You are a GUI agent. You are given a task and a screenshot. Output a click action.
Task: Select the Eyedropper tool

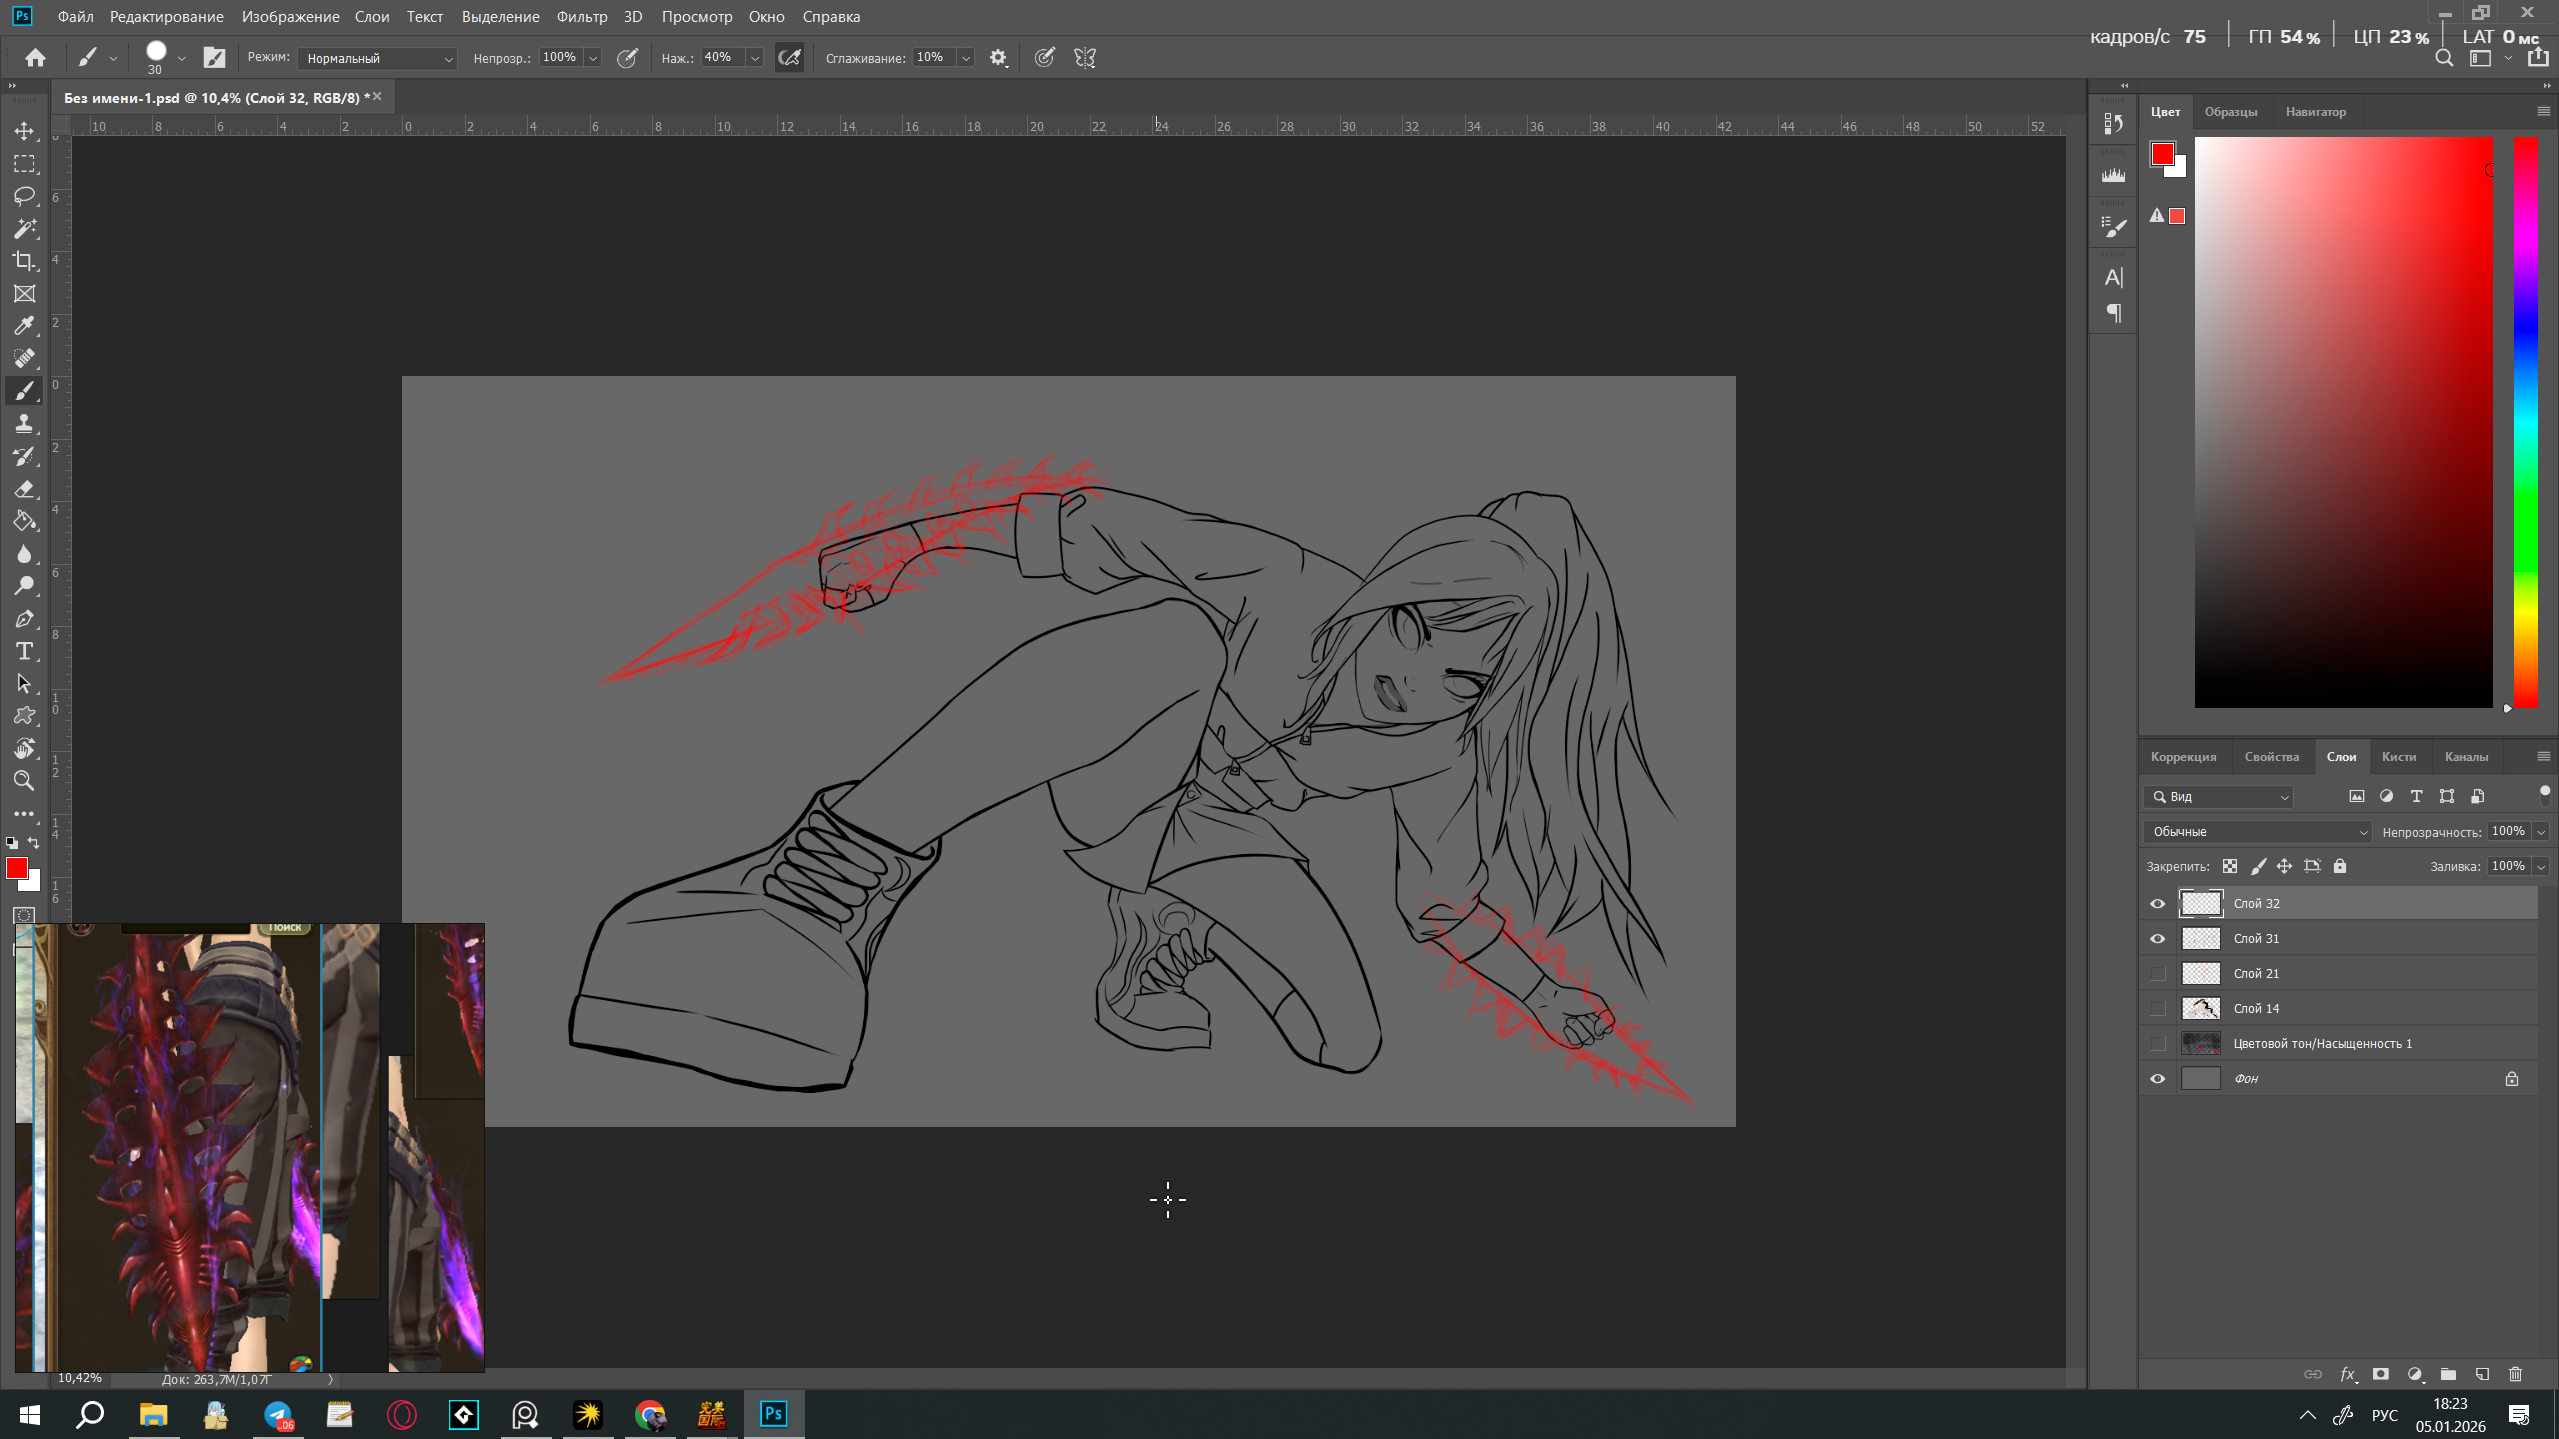coord(24,326)
